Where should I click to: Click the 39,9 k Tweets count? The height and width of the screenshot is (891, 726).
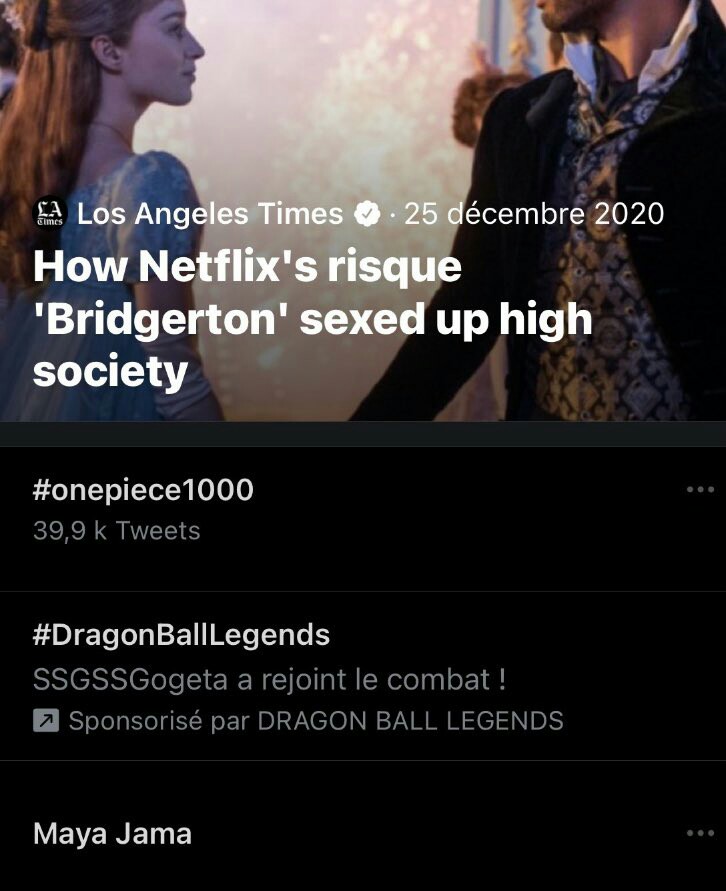click(x=117, y=531)
